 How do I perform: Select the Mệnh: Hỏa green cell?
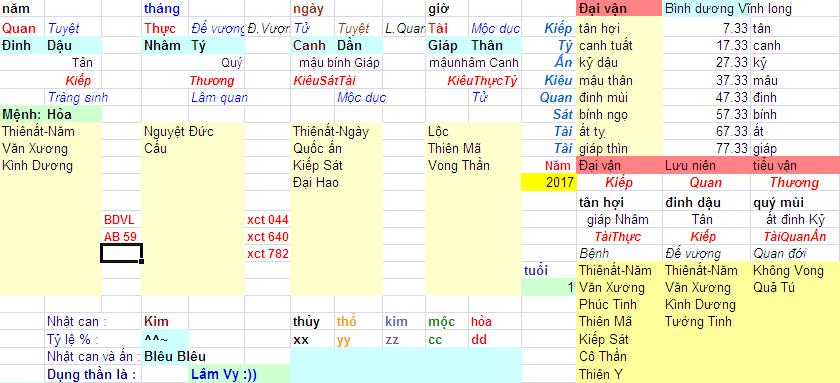coord(51,114)
